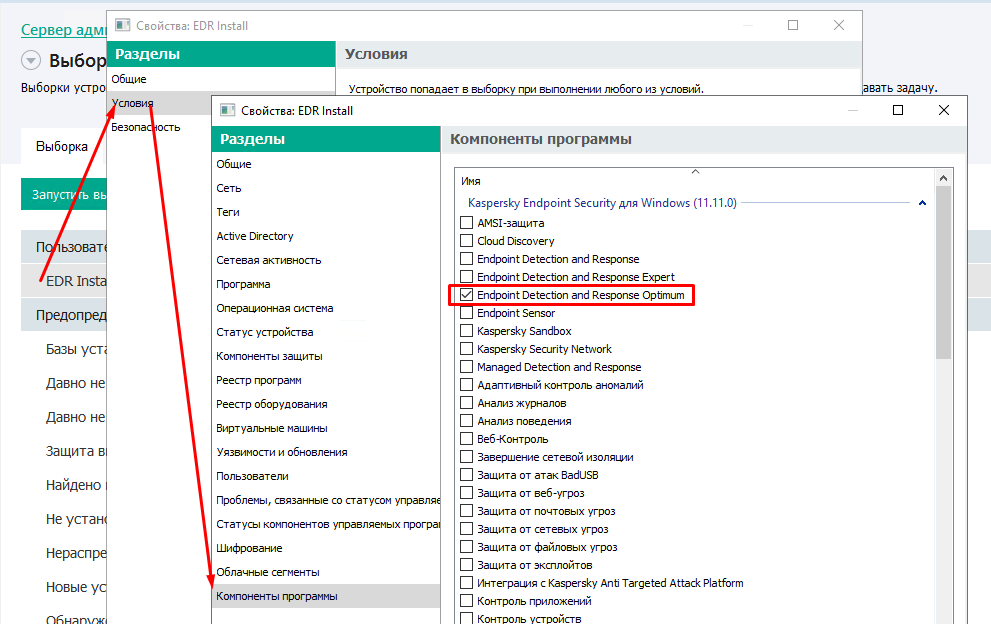Check the Веб-Контроль checkbox
This screenshot has width=991, height=624.
466,439
